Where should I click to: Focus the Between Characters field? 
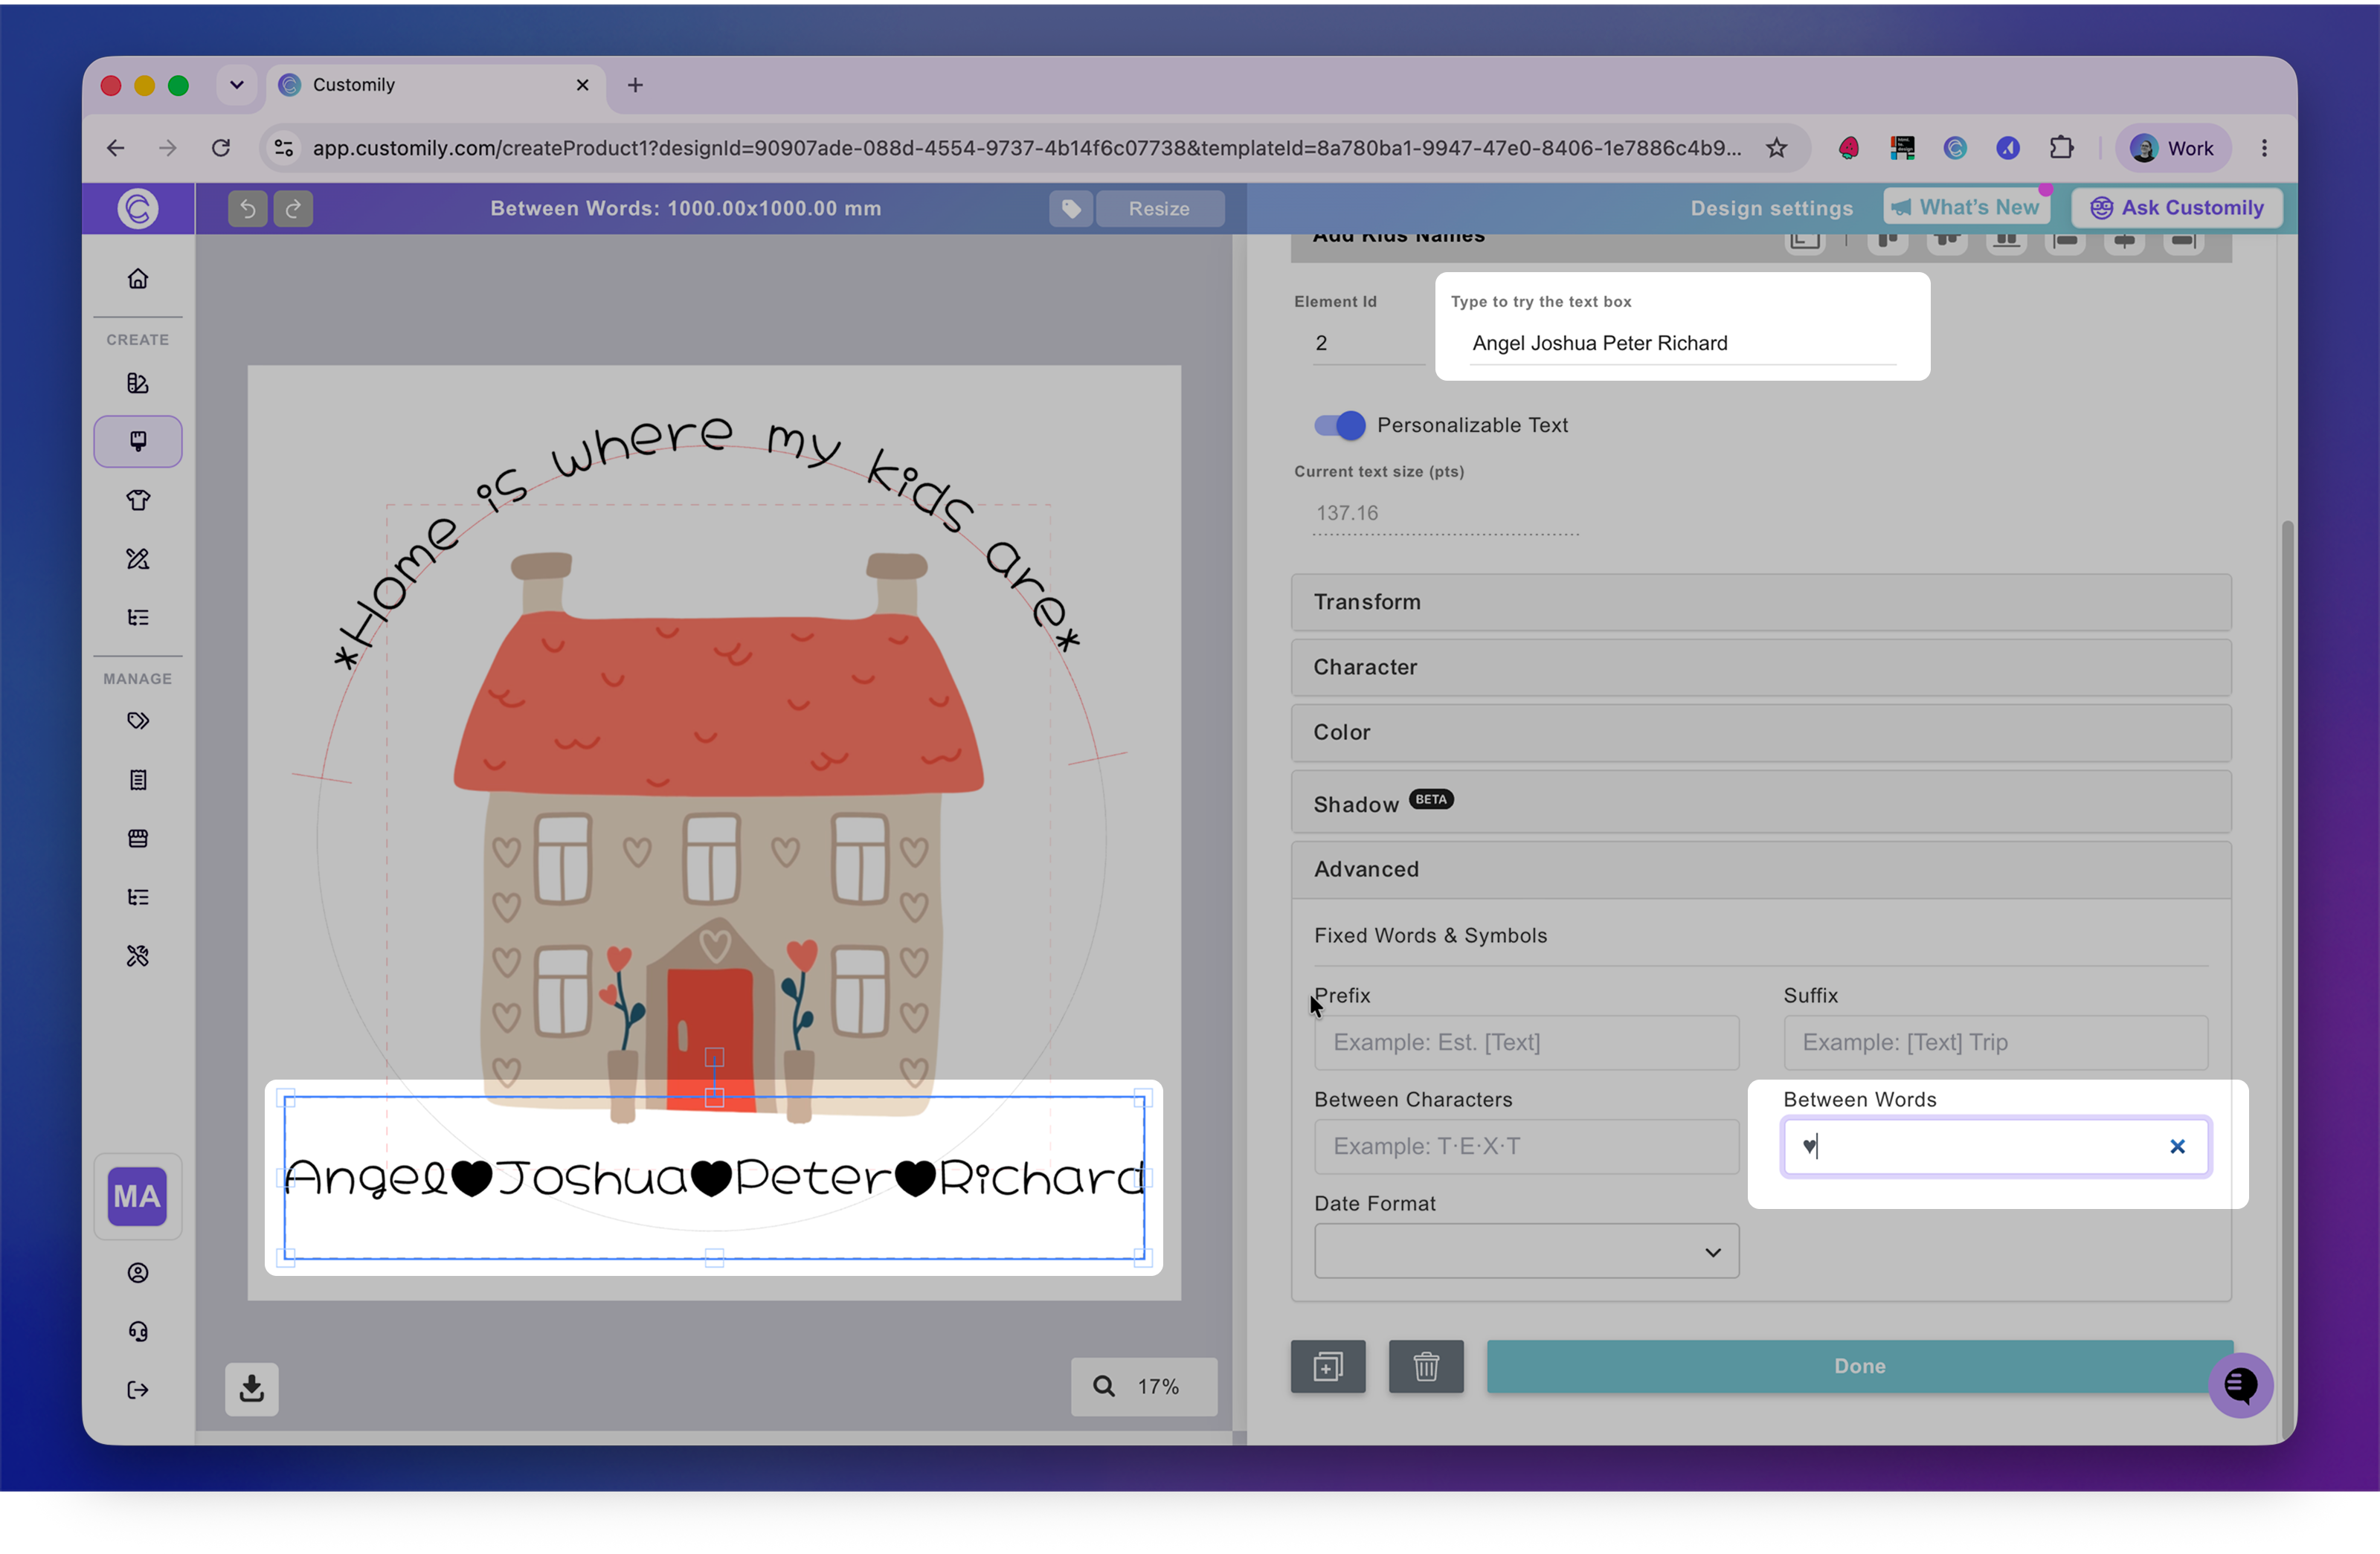coord(1526,1147)
